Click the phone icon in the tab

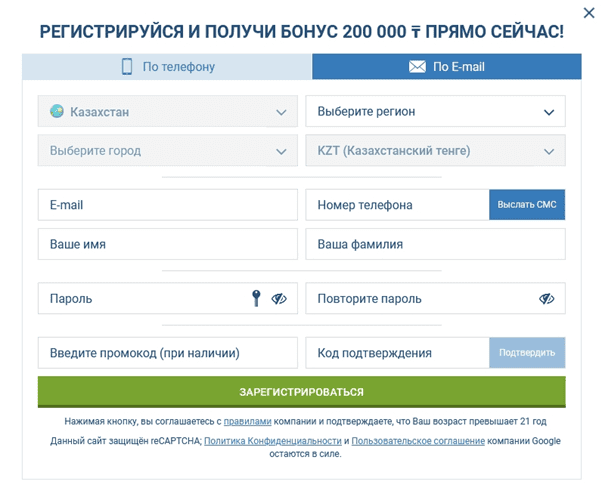[127, 67]
